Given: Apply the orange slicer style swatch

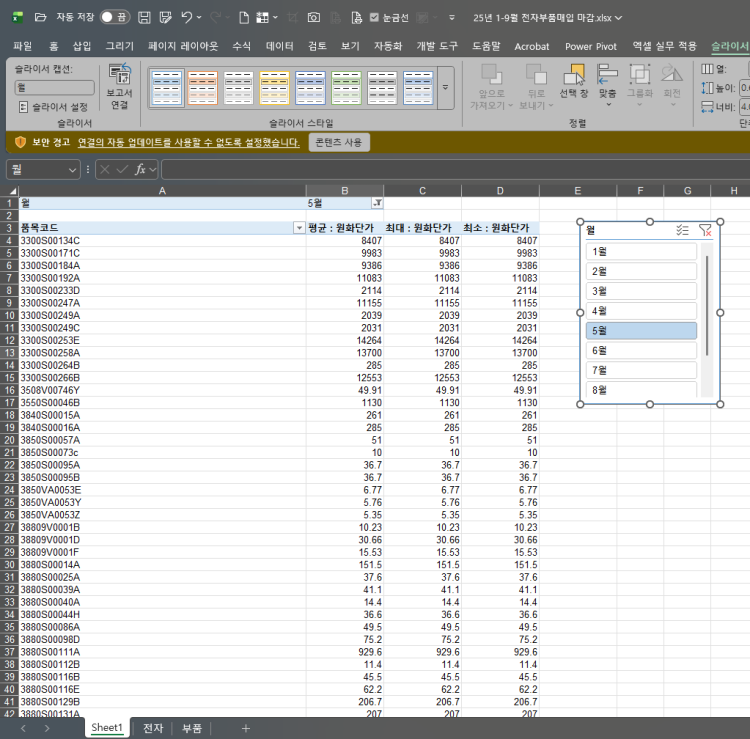Looking at the screenshot, I should pos(202,88).
